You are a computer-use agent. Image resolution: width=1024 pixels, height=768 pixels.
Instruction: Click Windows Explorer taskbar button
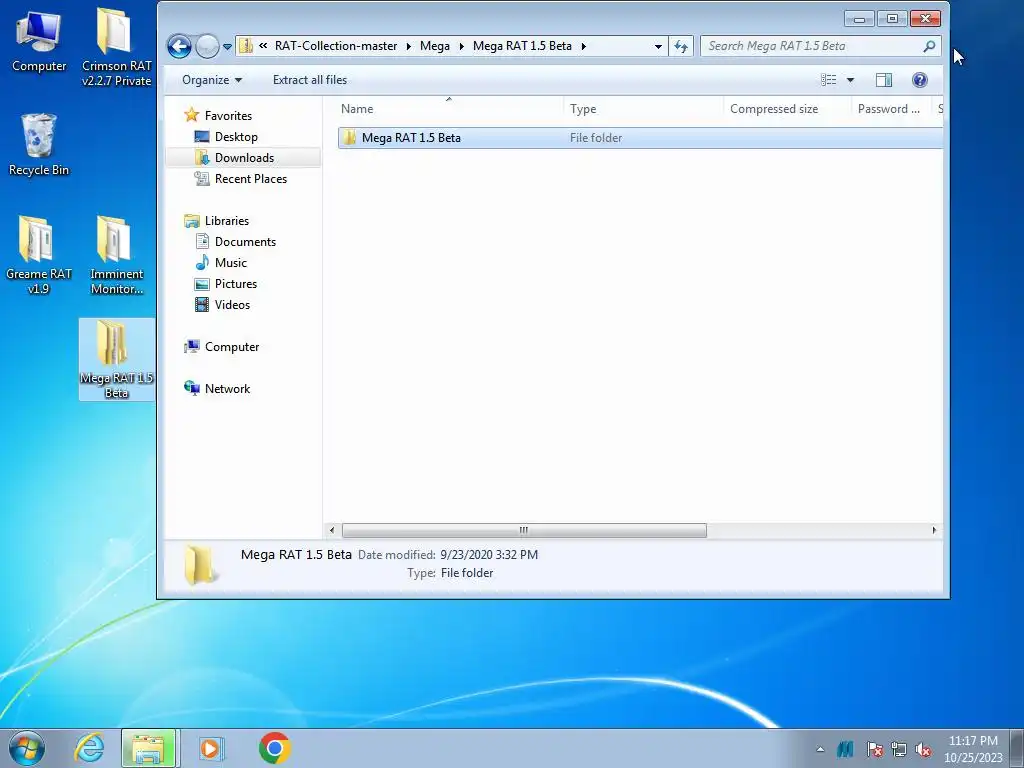click(x=148, y=748)
